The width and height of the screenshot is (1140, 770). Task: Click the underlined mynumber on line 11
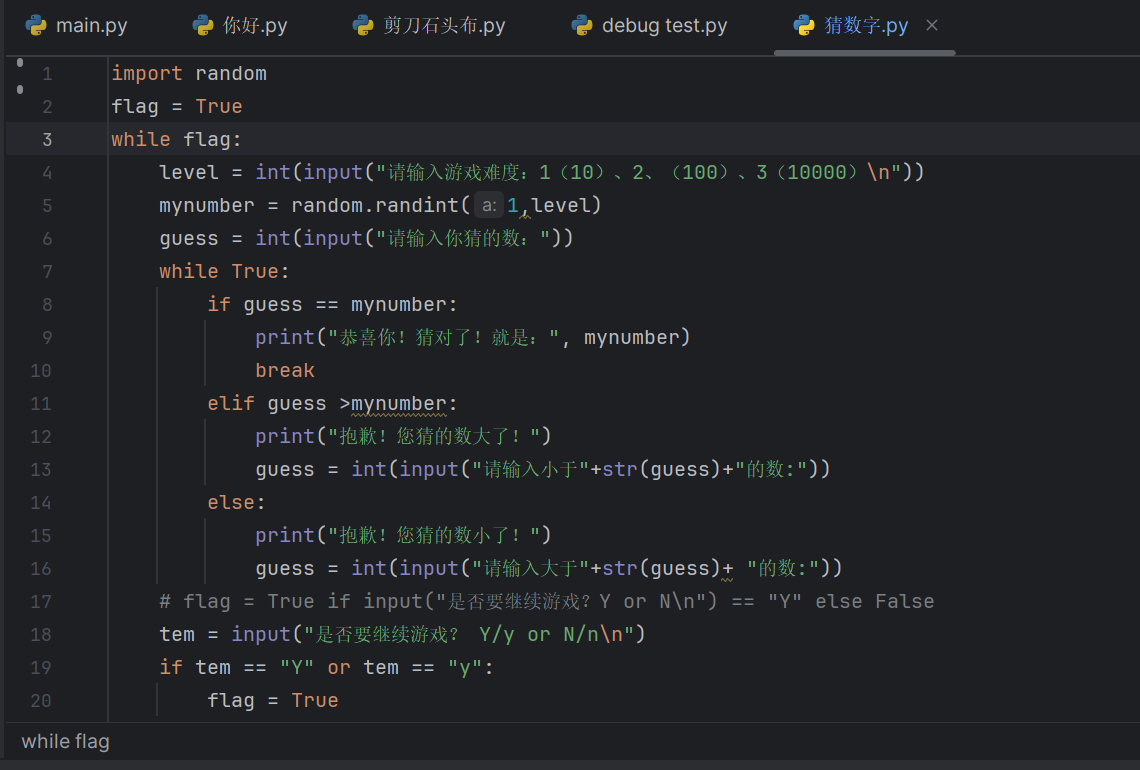[399, 403]
